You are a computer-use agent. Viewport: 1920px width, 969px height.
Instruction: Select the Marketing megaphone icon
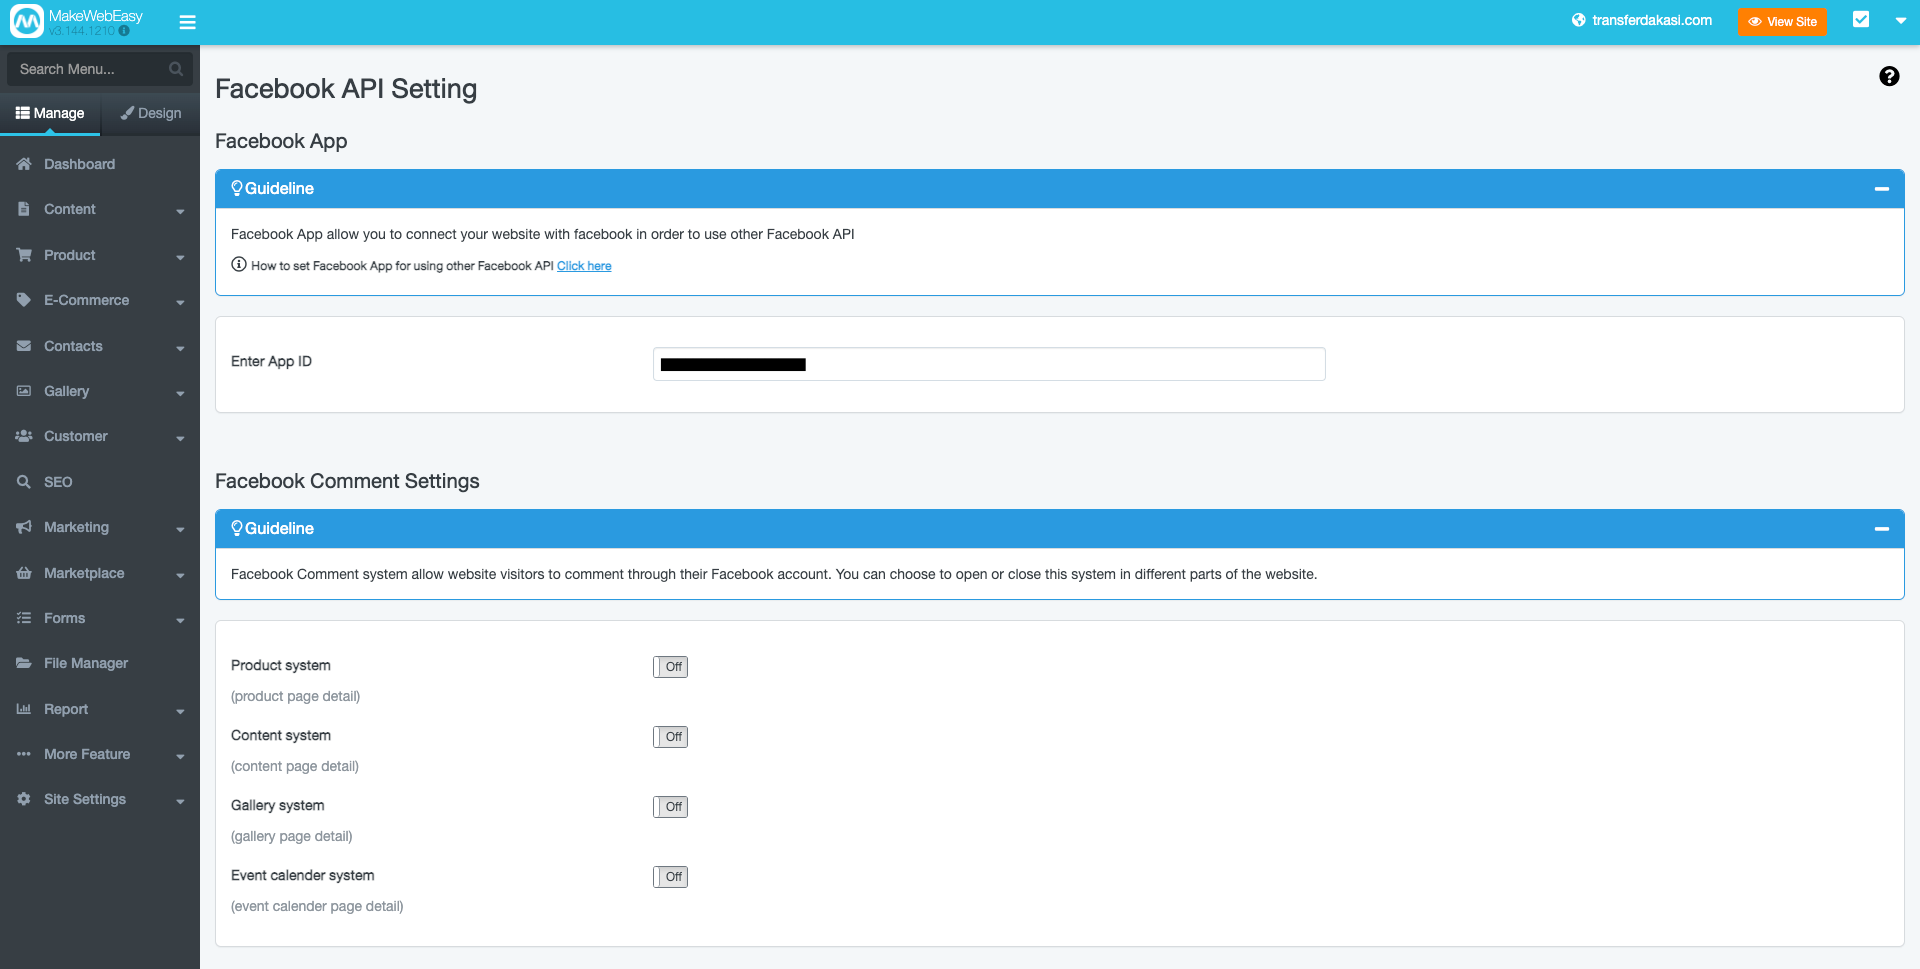(22, 527)
